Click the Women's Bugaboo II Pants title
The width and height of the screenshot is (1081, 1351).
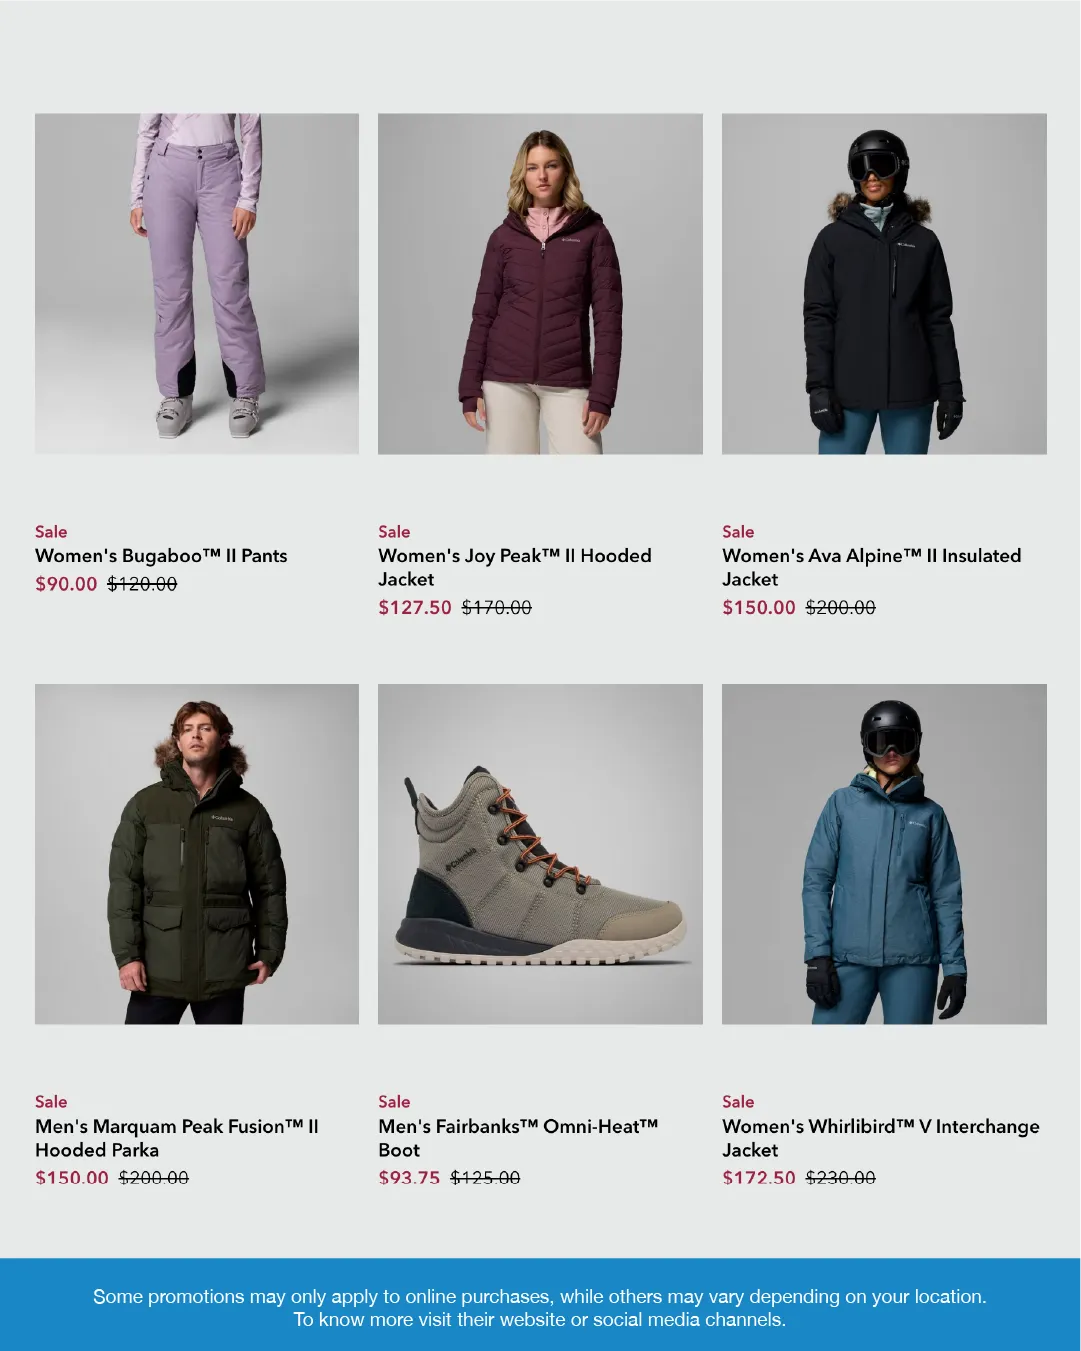[161, 556]
